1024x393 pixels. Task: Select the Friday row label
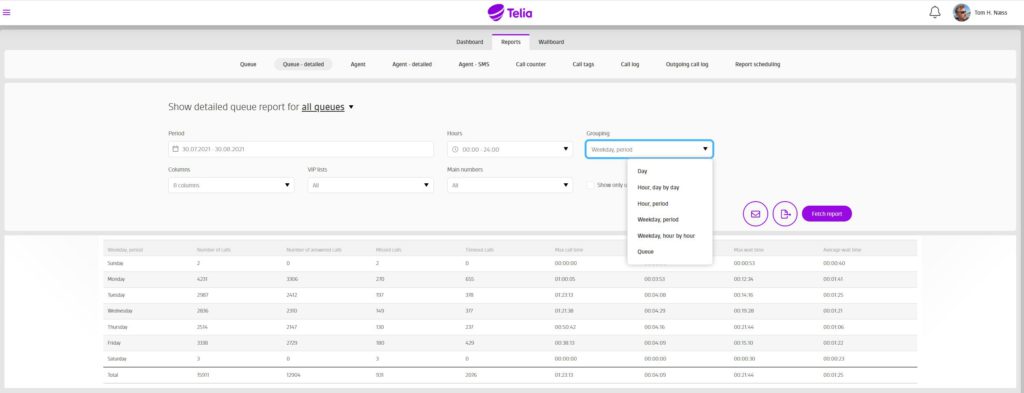114,343
